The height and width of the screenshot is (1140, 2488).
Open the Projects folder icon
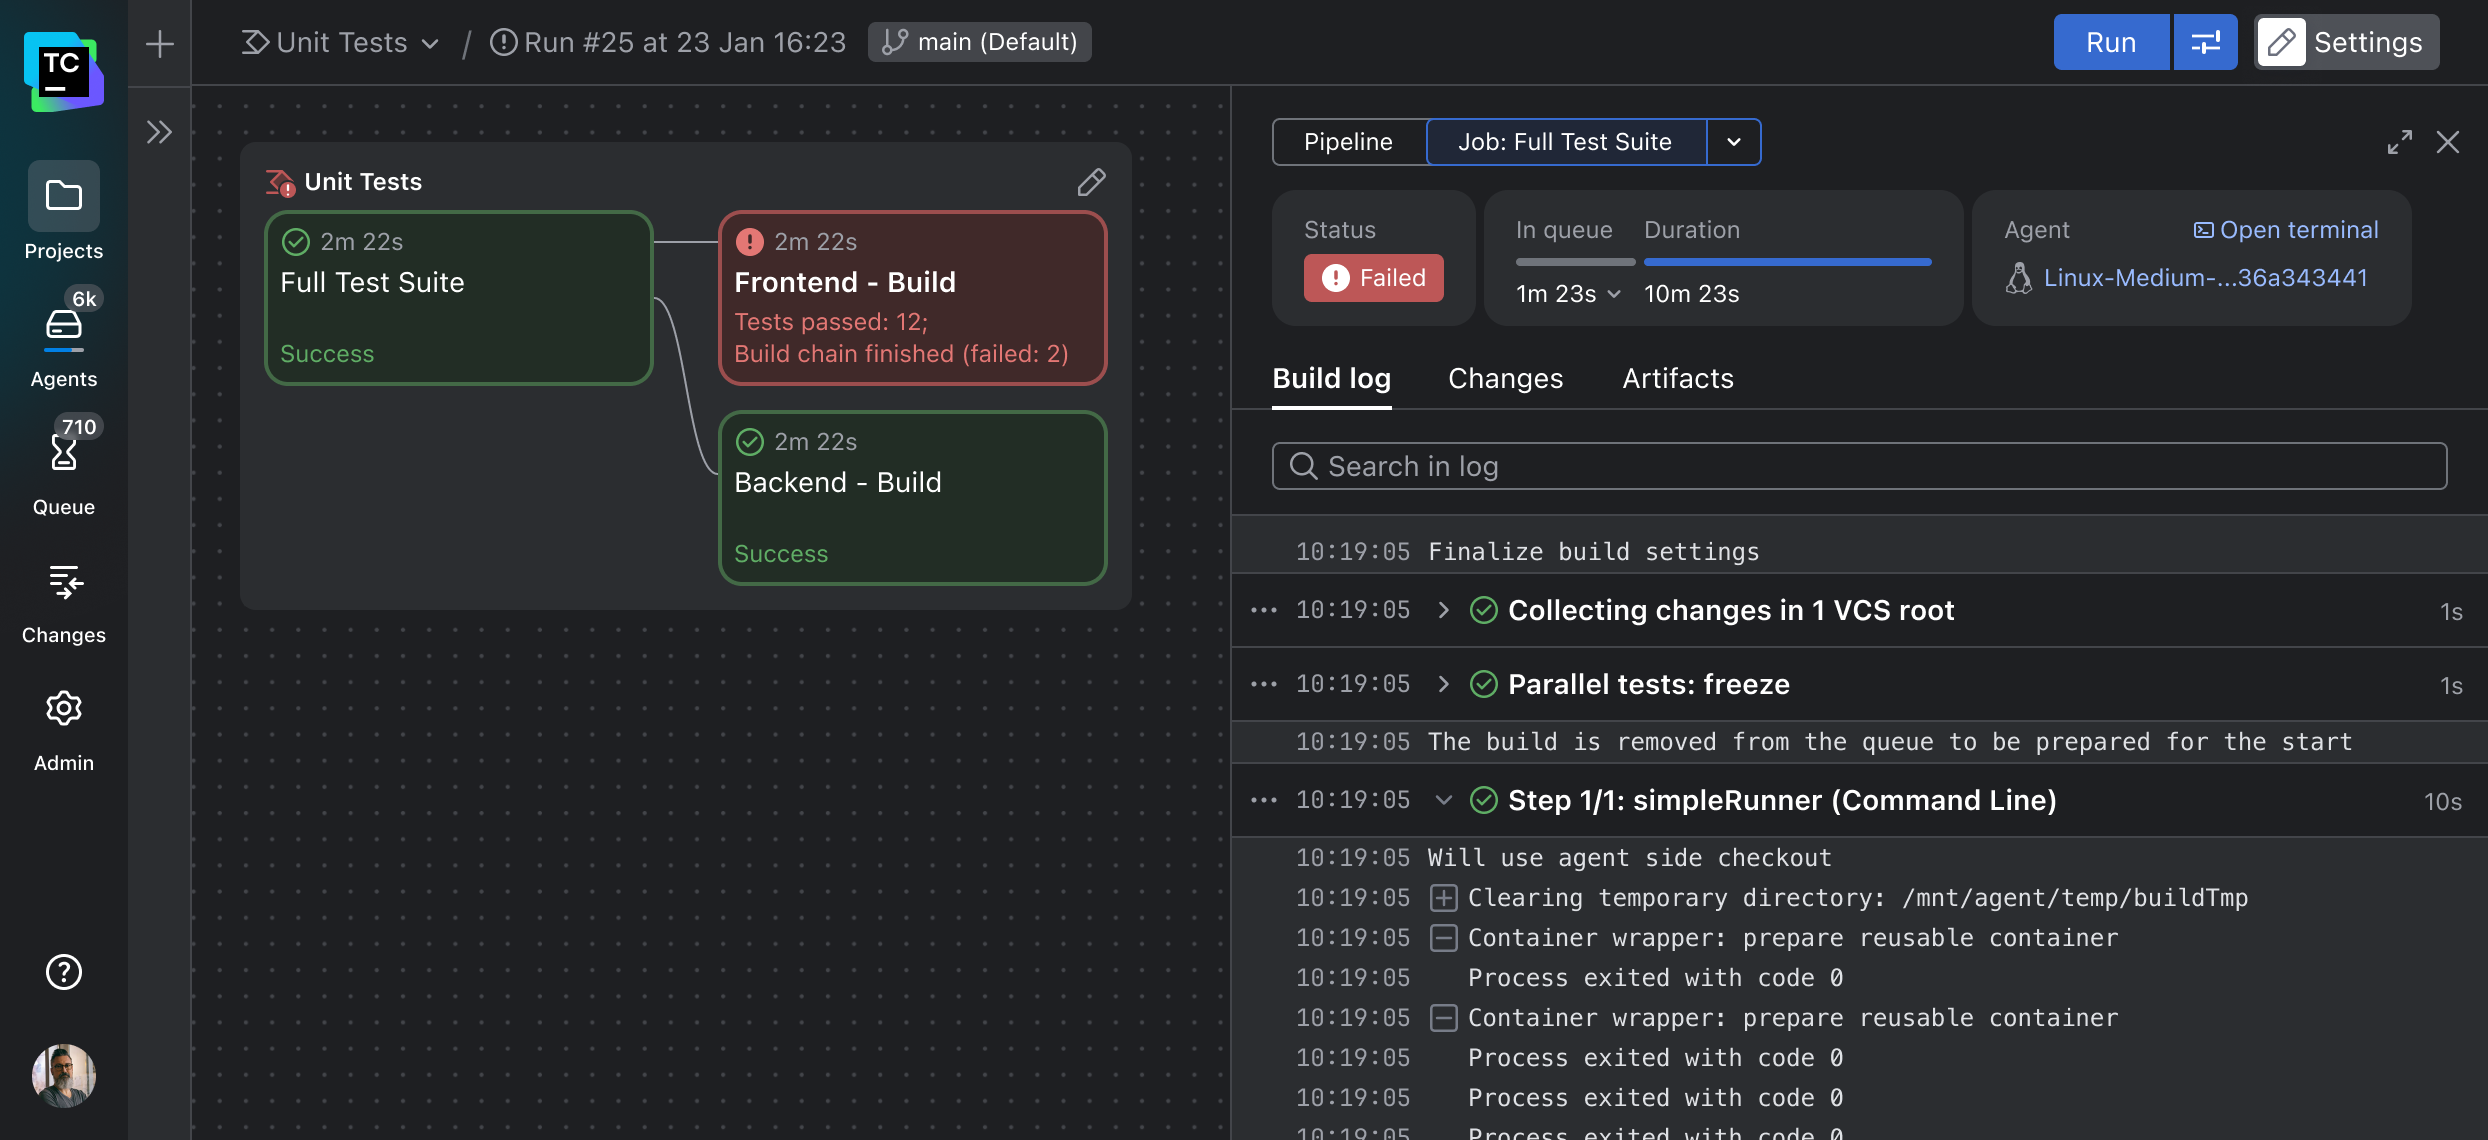point(64,196)
